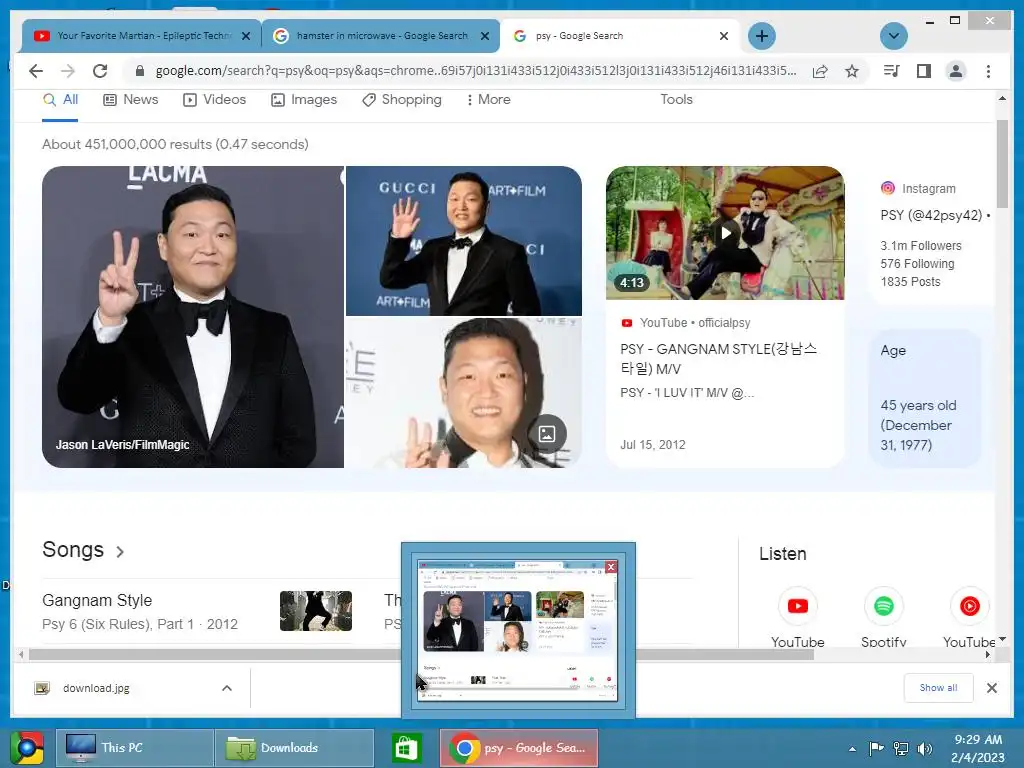1024x768 pixels.
Task: Close the downloads bar
Action: 991,688
